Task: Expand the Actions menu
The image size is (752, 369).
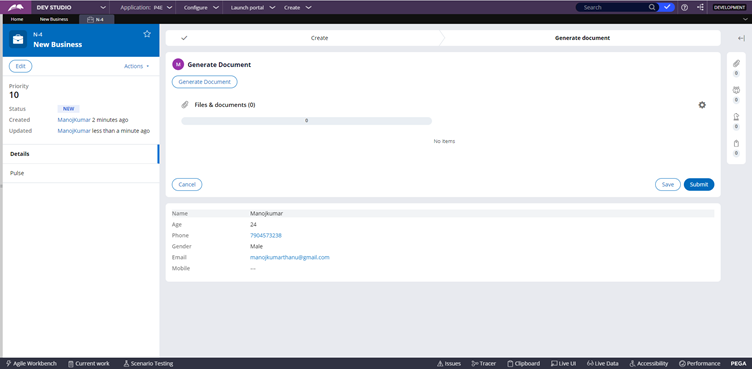Action: 137,66
